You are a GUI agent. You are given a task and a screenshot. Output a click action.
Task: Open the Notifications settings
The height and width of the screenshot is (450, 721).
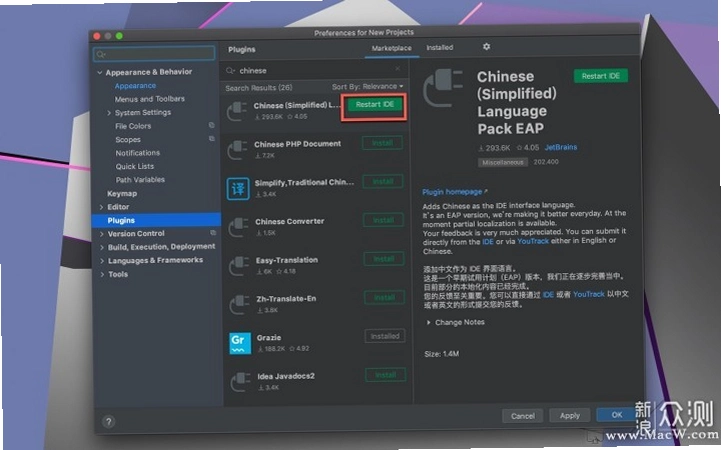pyautogui.click(x=137, y=153)
